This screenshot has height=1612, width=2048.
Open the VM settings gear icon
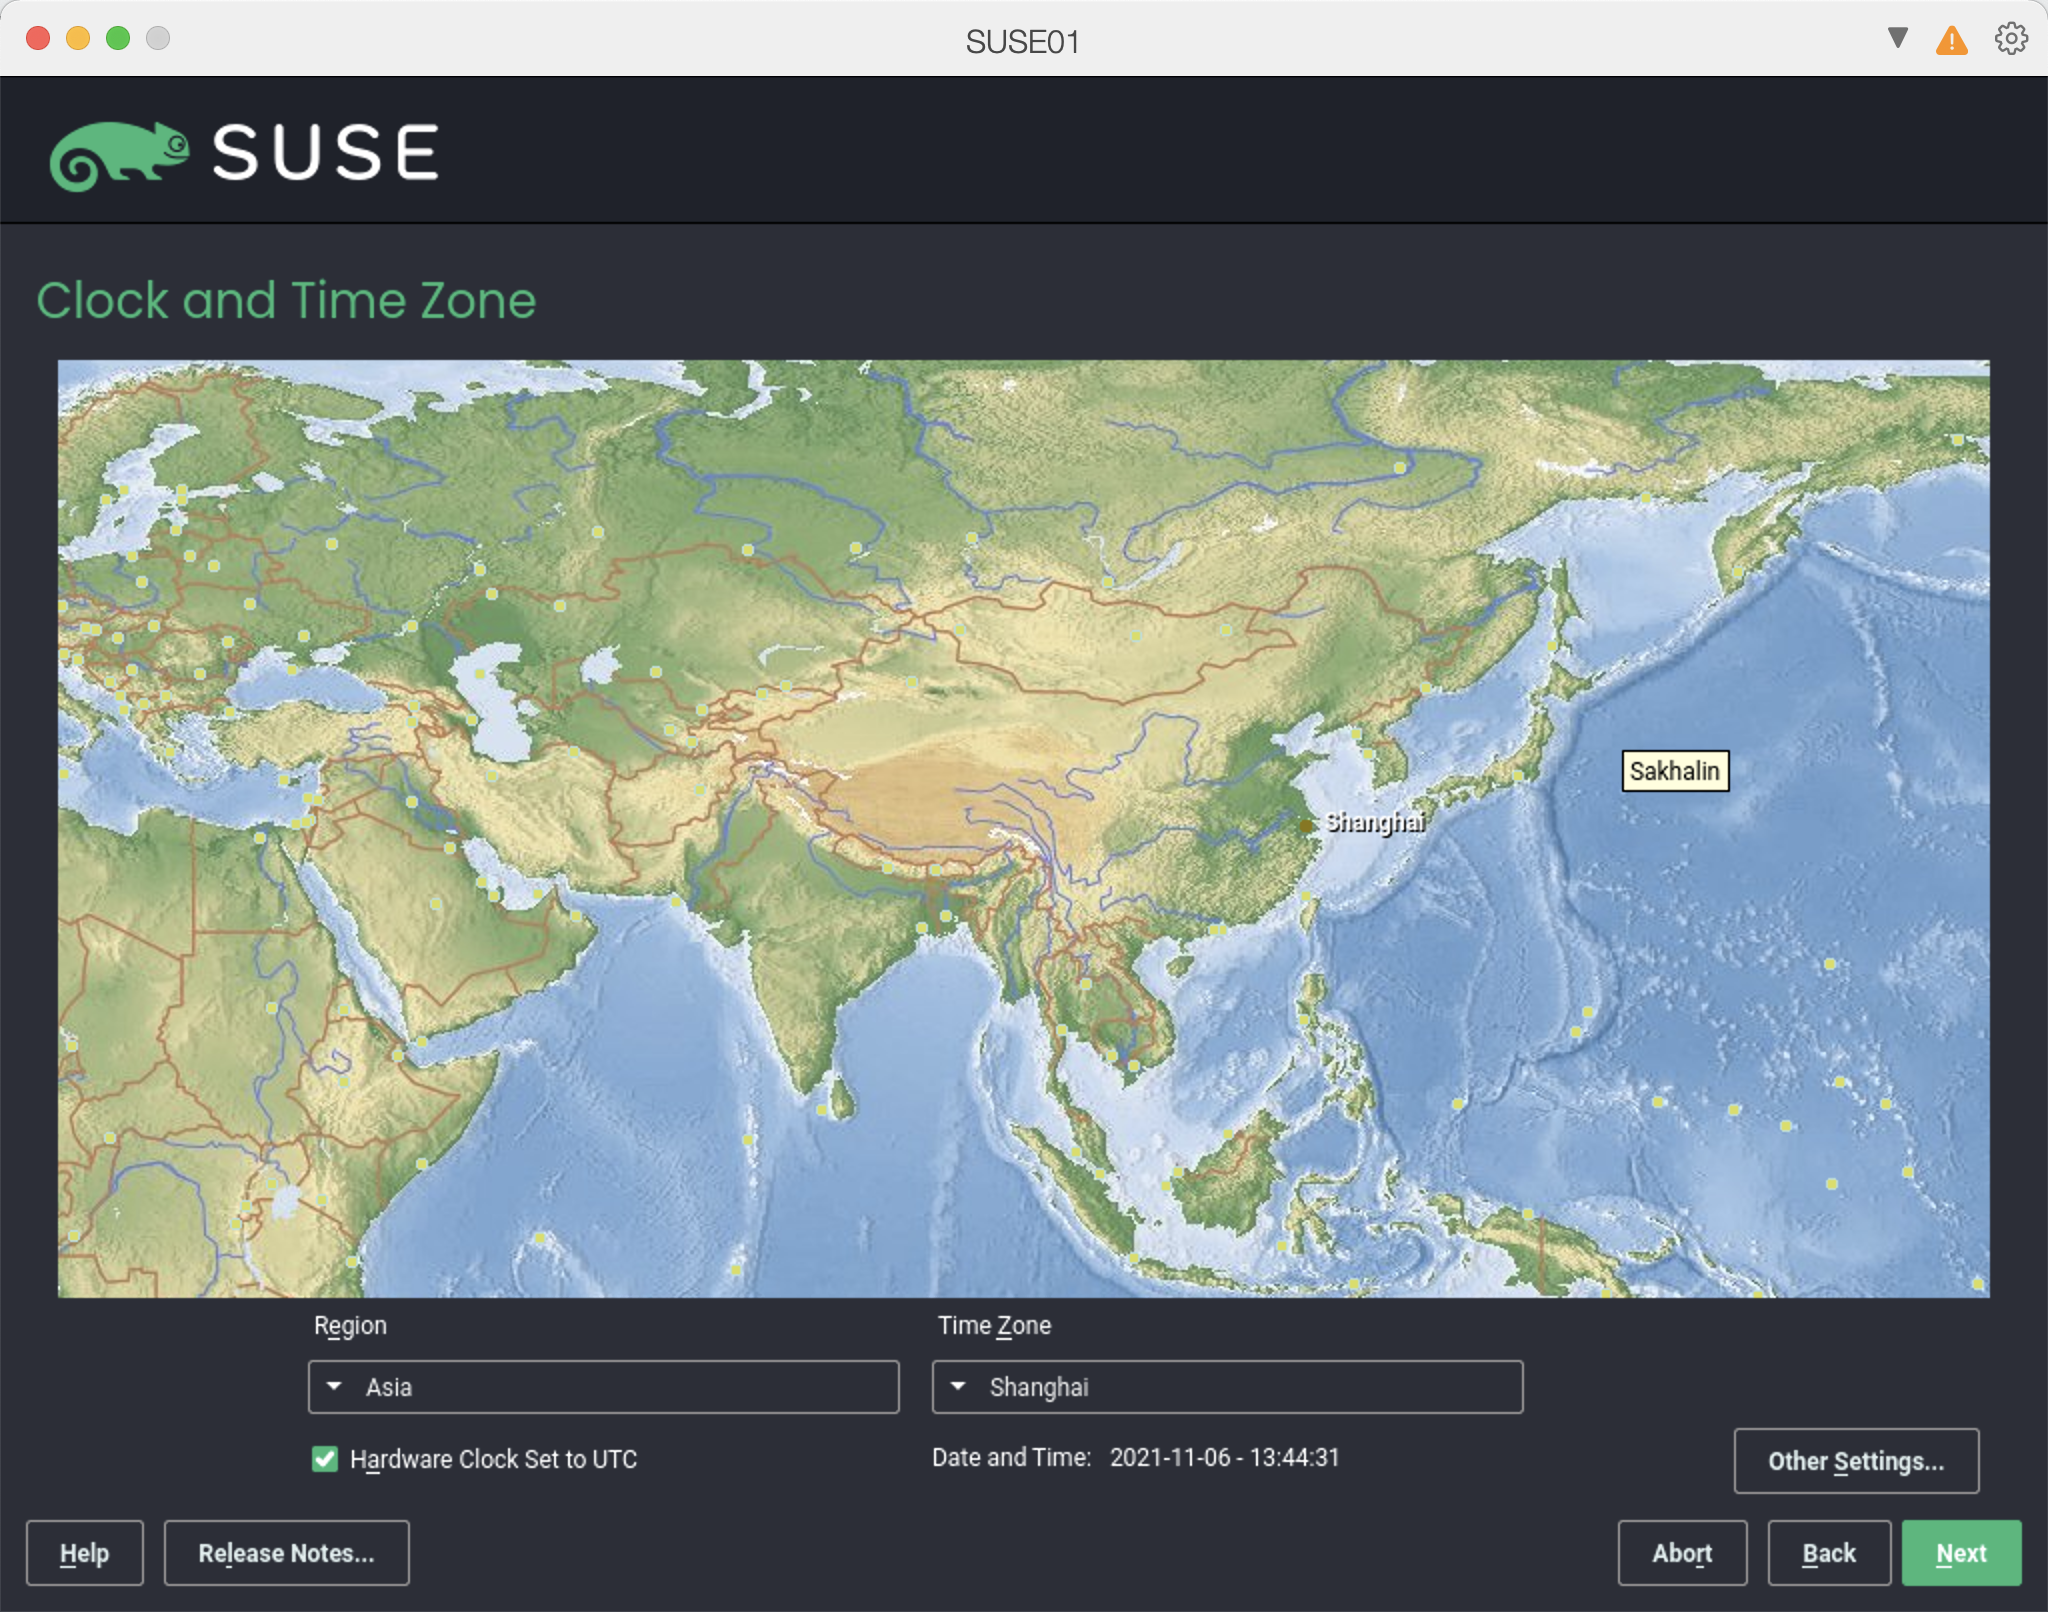click(x=2010, y=39)
